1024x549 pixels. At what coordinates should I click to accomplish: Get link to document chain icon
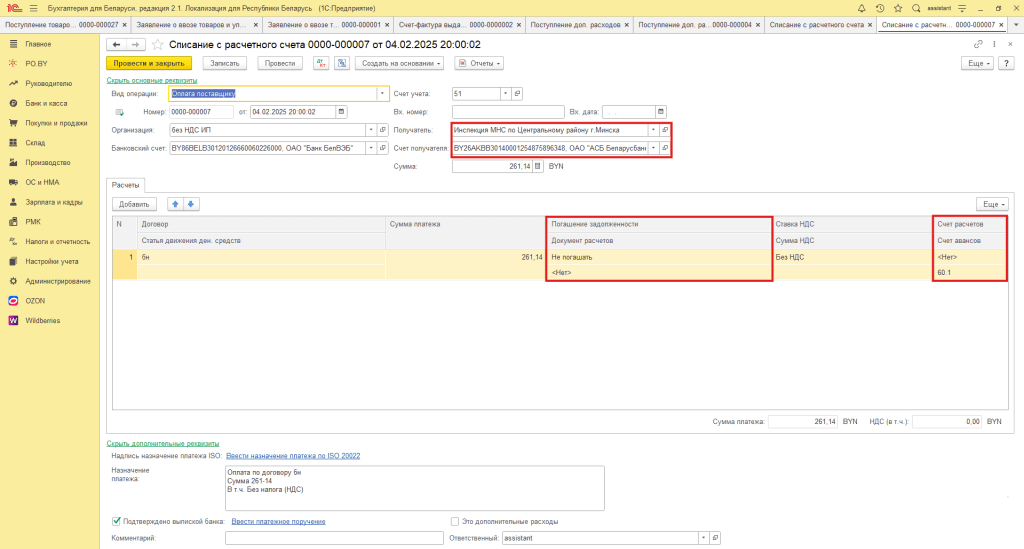[978, 44]
